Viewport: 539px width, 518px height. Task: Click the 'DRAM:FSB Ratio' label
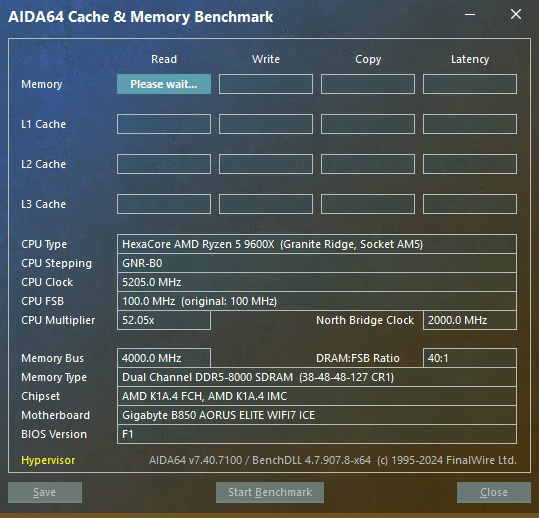[358, 358]
